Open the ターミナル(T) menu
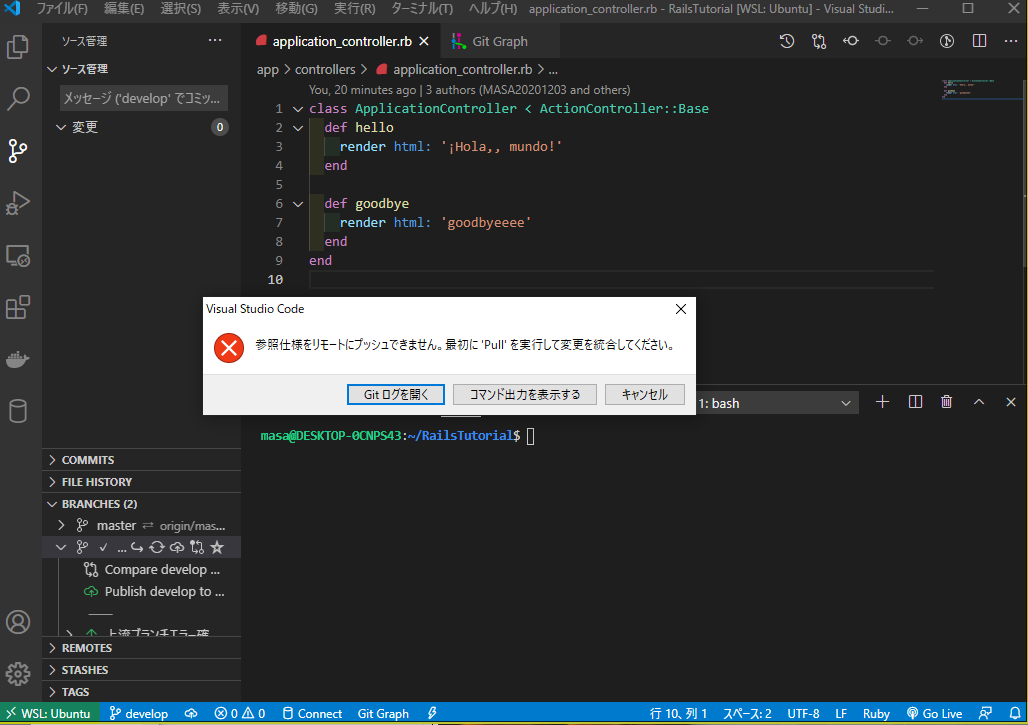1028x725 pixels. [x=422, y=9]
